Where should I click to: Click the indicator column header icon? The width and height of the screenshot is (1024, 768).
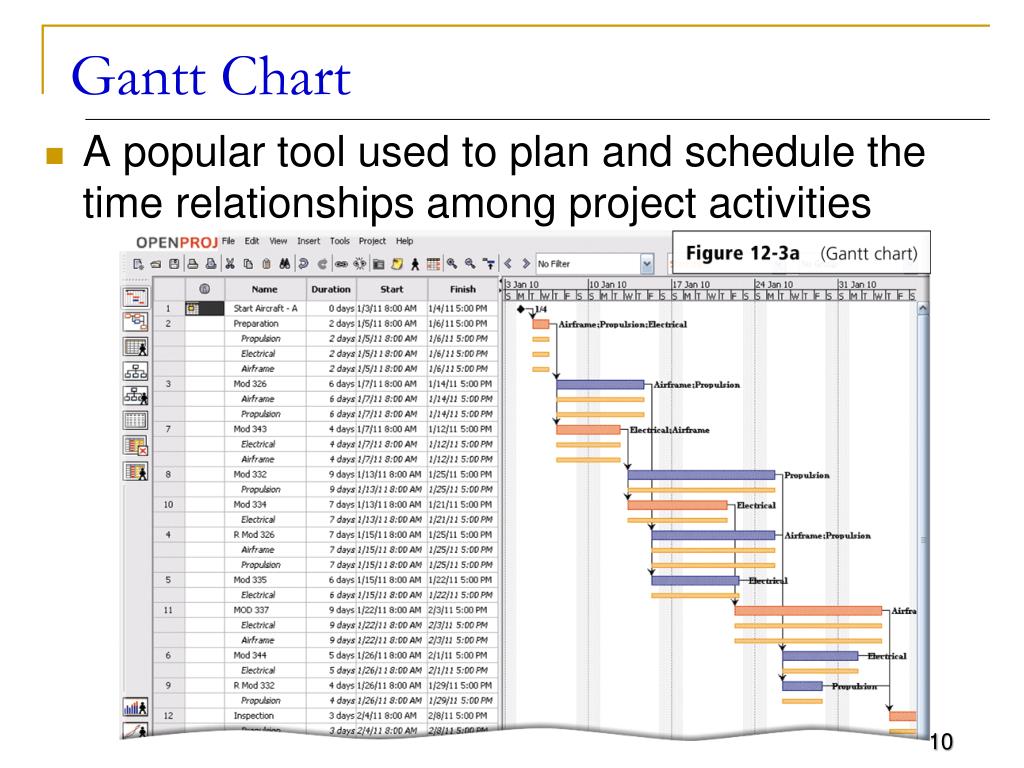click(x=204, y=289)
